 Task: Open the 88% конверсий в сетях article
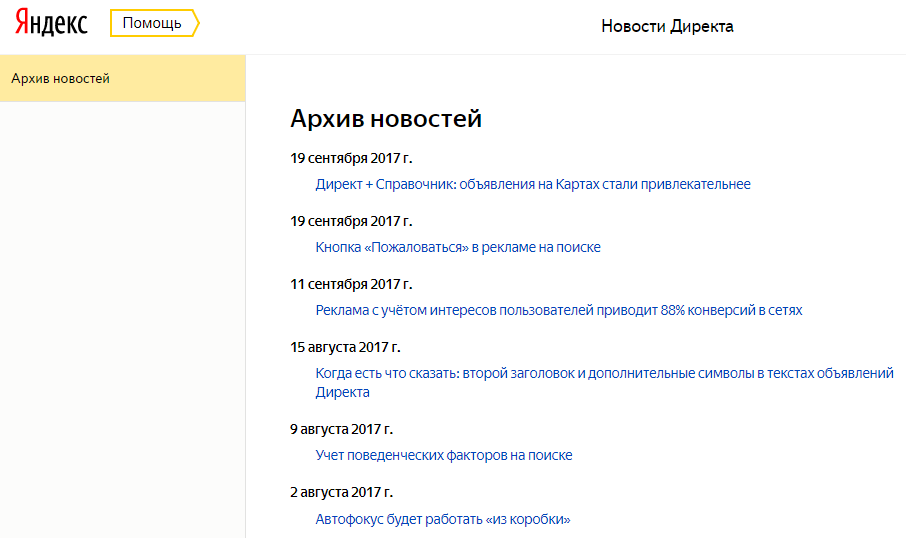click(559, 310)
